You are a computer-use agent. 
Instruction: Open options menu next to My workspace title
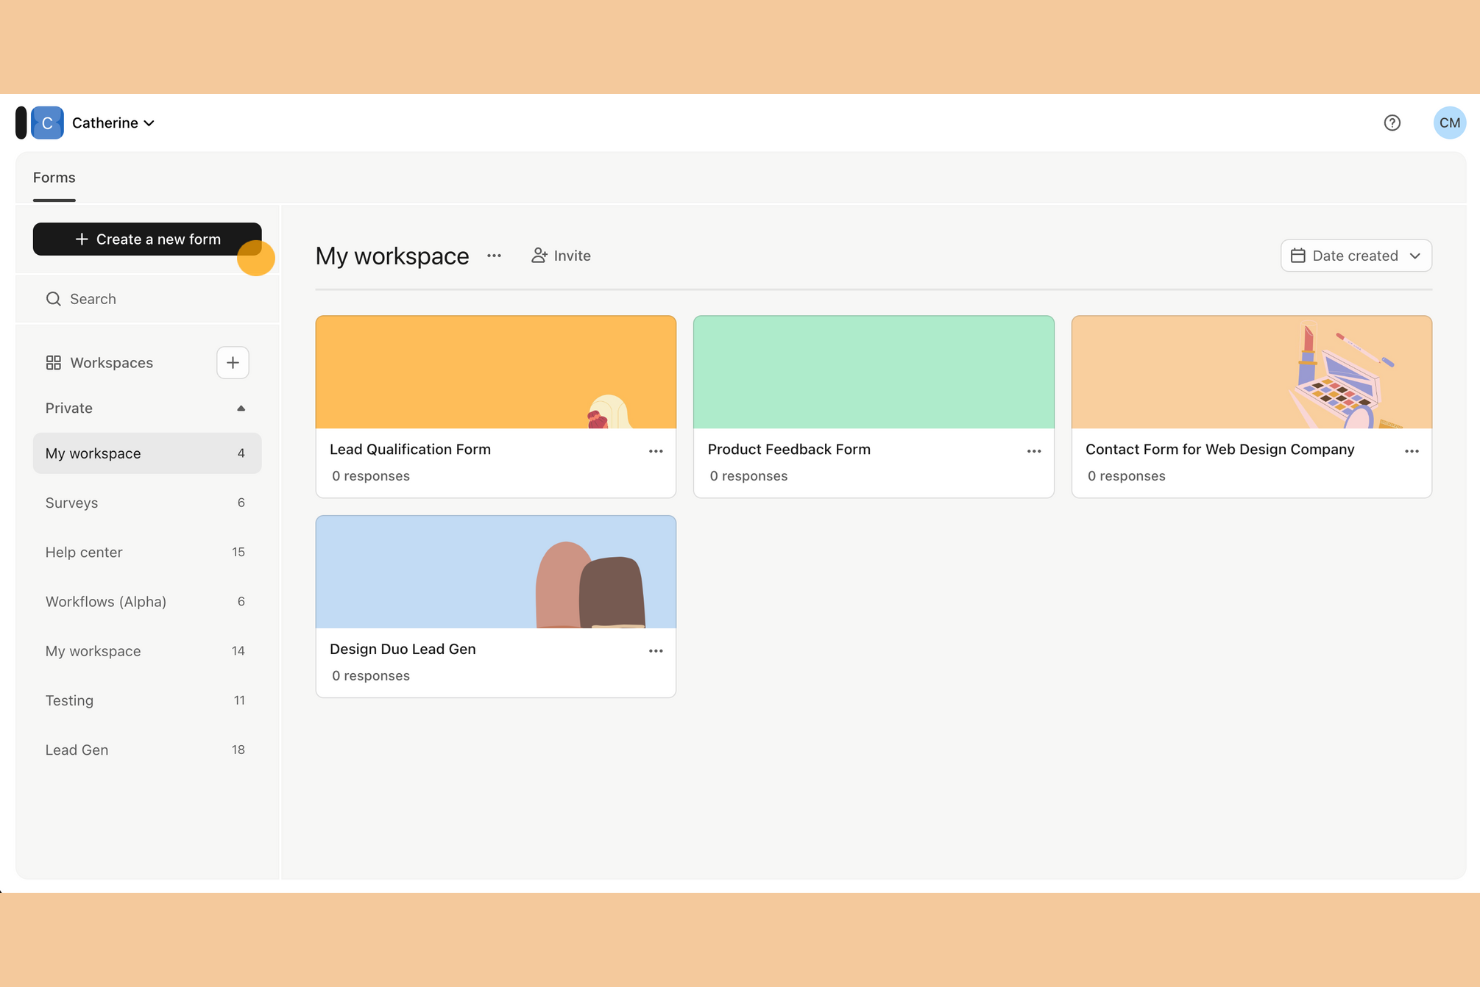click(x=494, y=256)
